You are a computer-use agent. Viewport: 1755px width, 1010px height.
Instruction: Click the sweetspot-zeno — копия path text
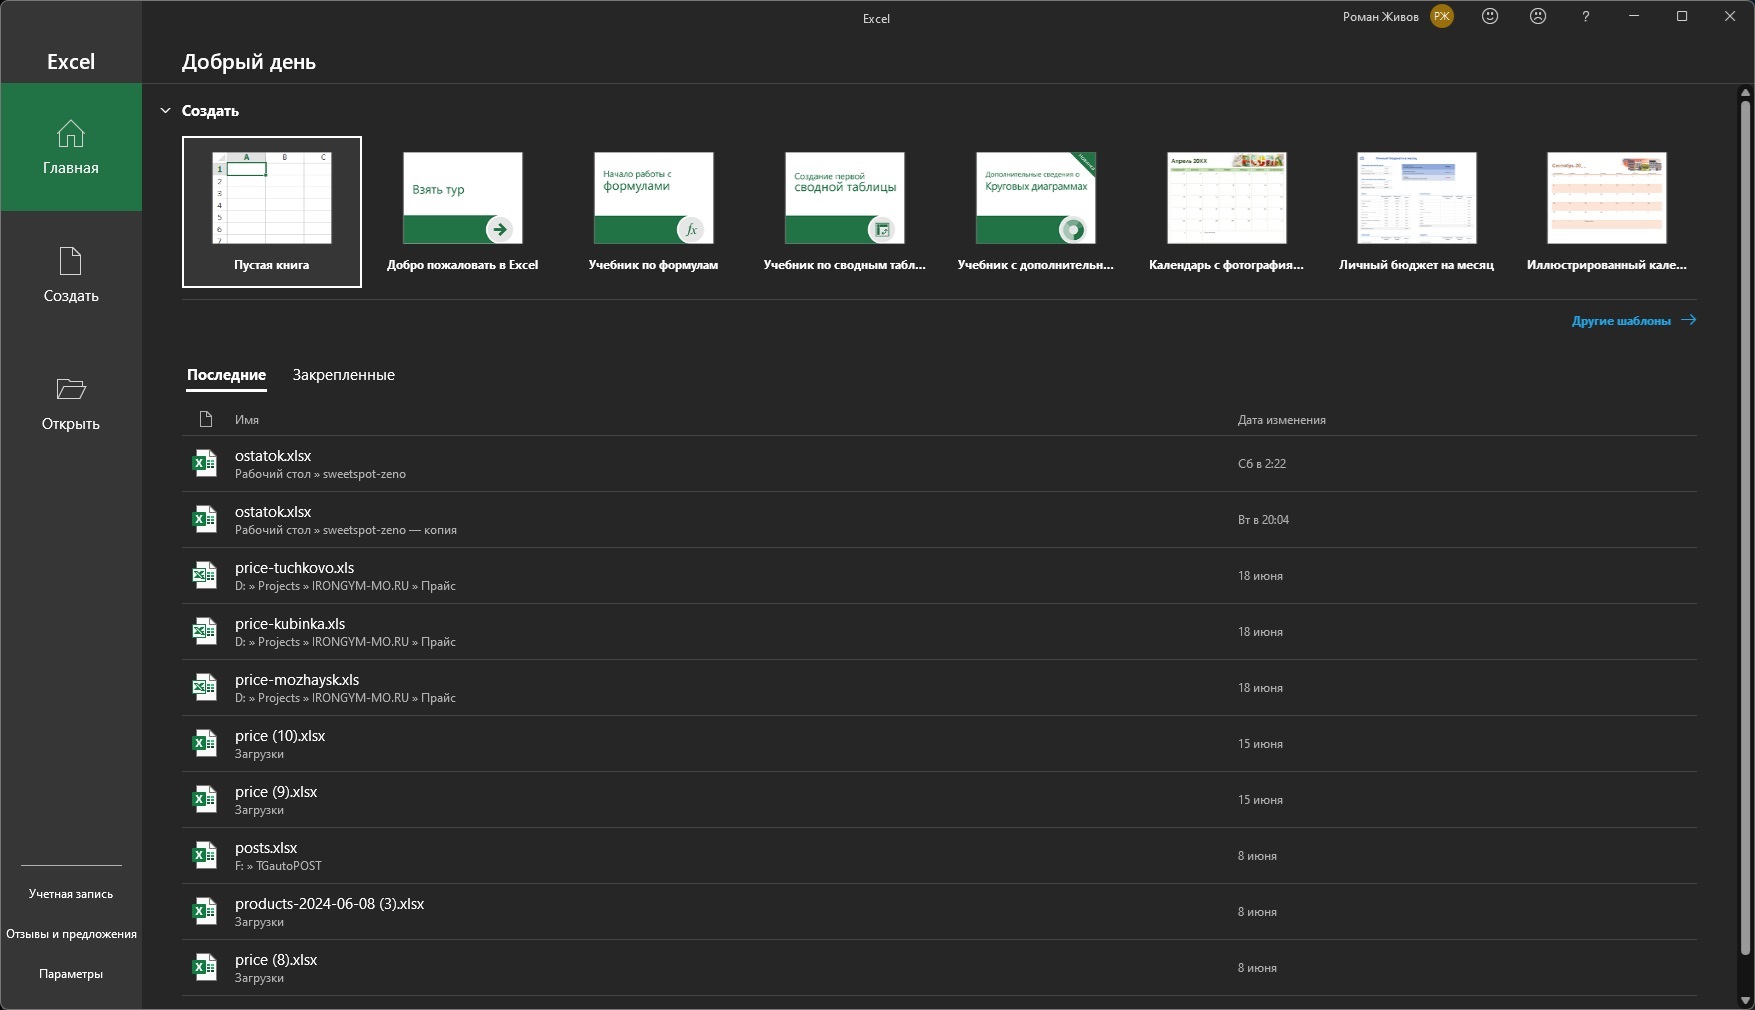tap(390, 530)
